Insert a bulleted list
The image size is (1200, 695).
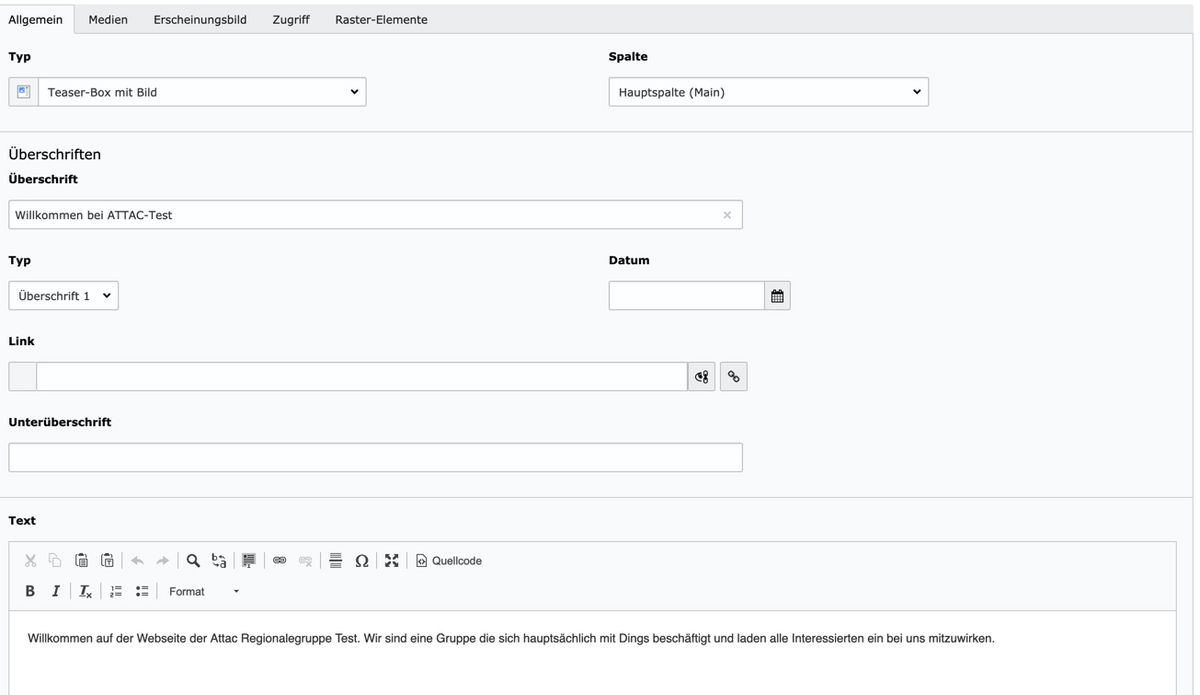point(142,591)
